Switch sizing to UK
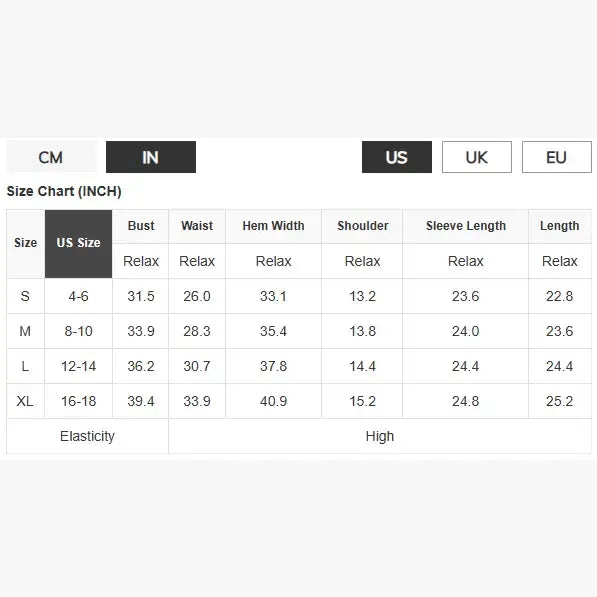Image resolution: width=597 pixels, height=597 pixels. pyautogui.click(x=477, y=157)
